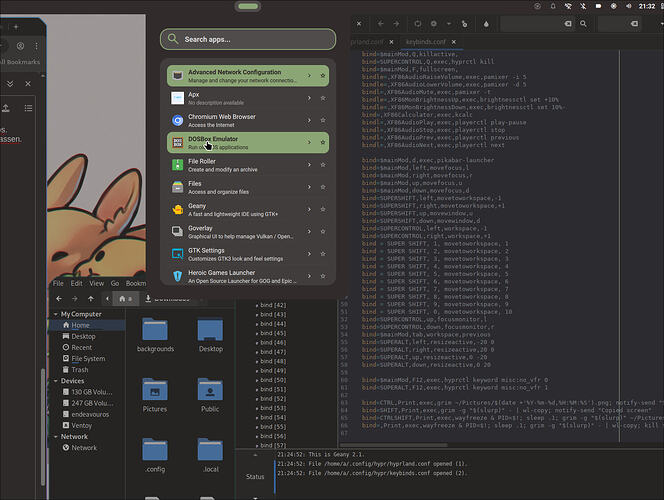Select Trash in the file manager sidebar
Image resolution: width=664 pixels, height=500 pixels.
[81, 370]
